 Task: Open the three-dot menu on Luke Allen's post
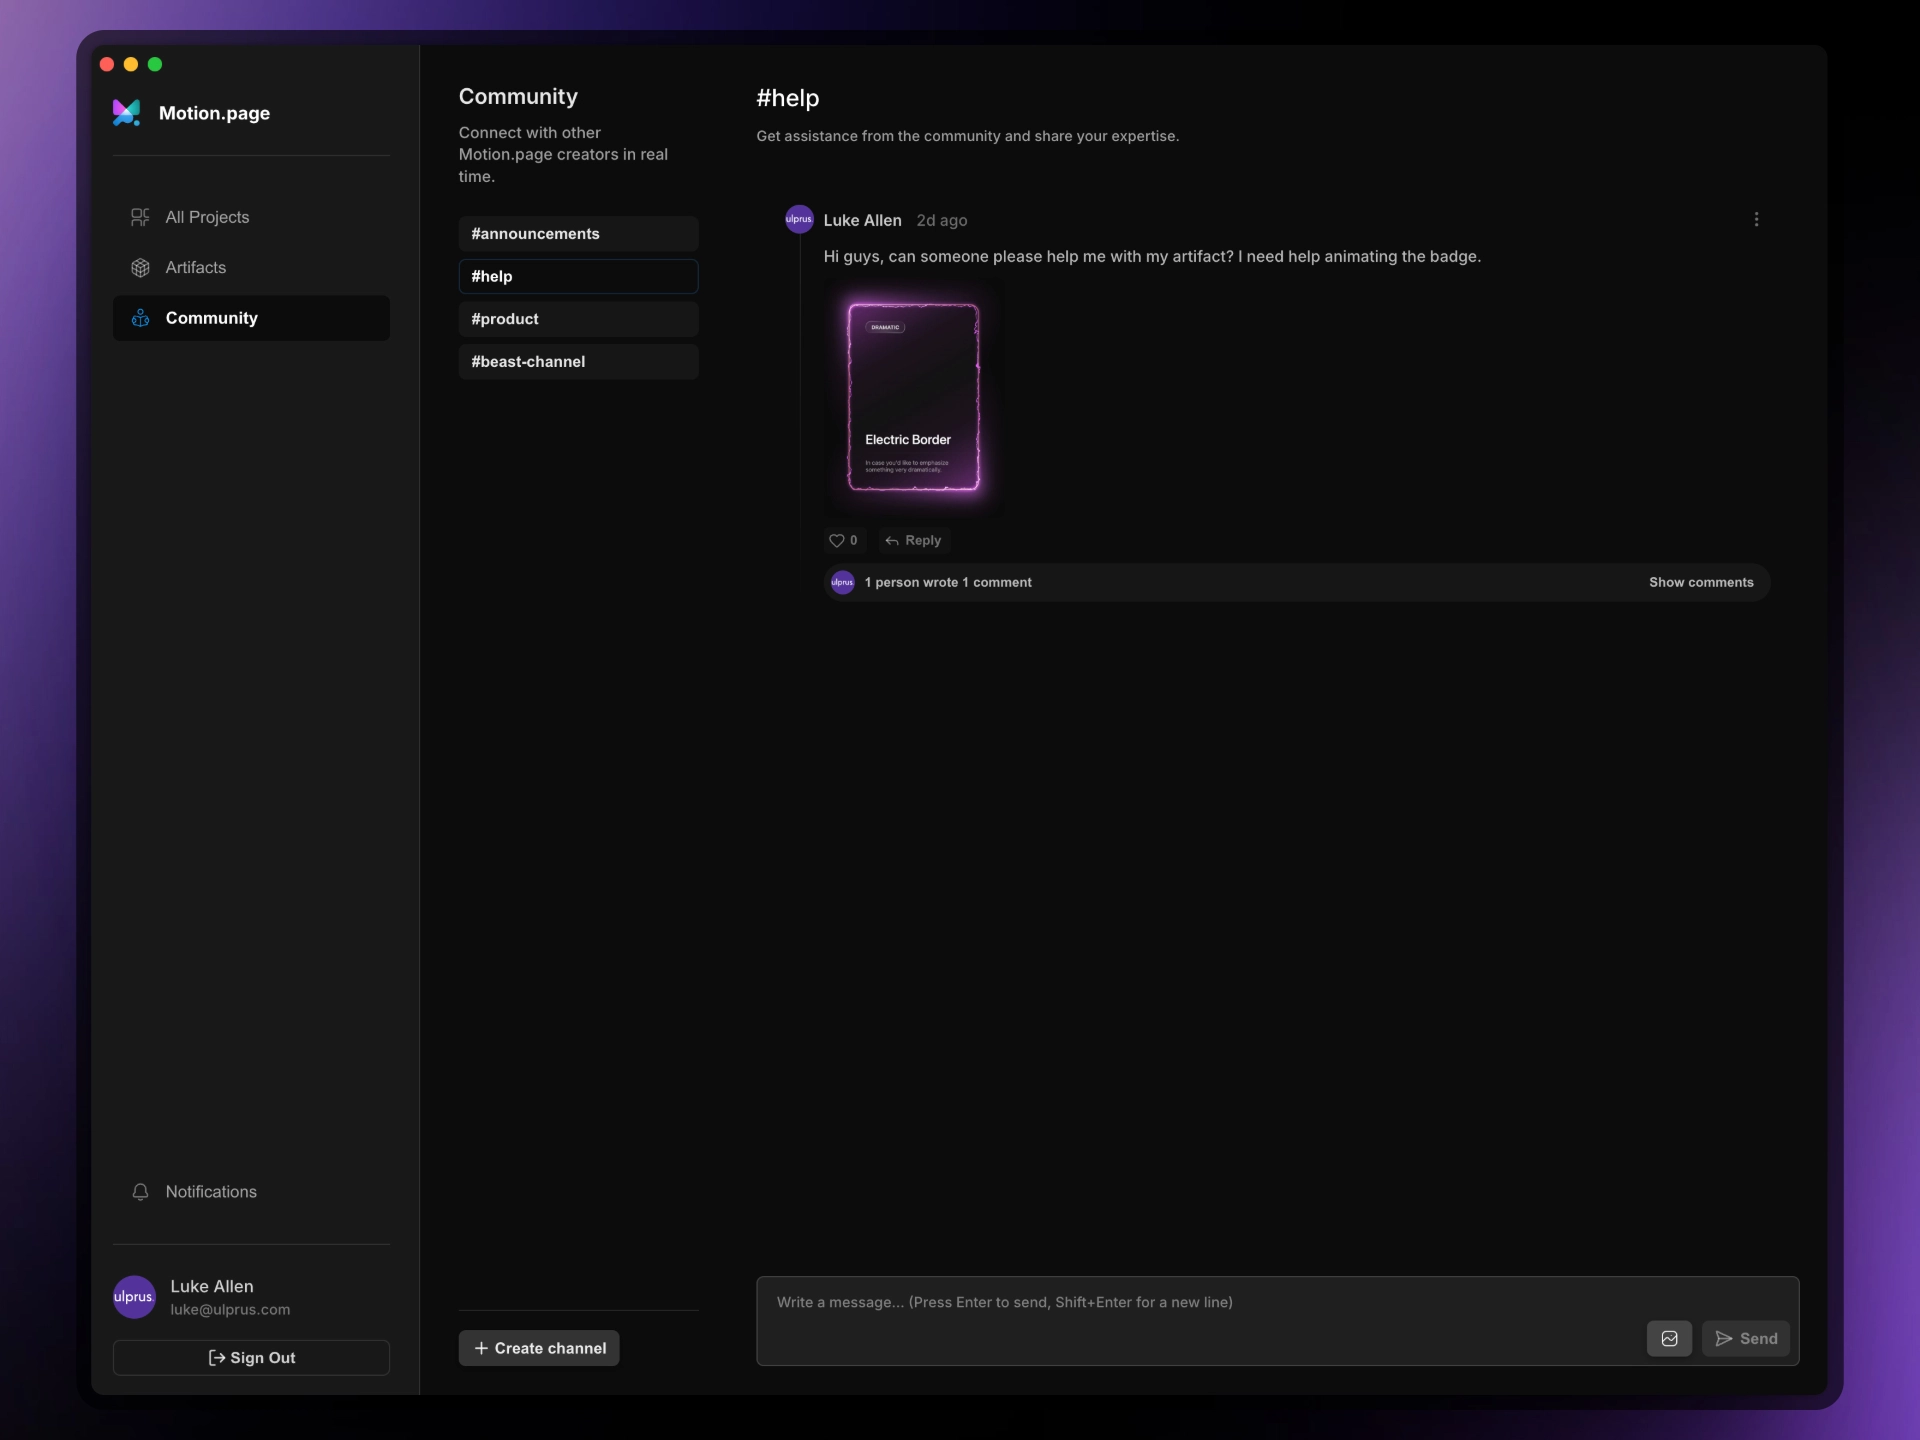(1756, 220)
